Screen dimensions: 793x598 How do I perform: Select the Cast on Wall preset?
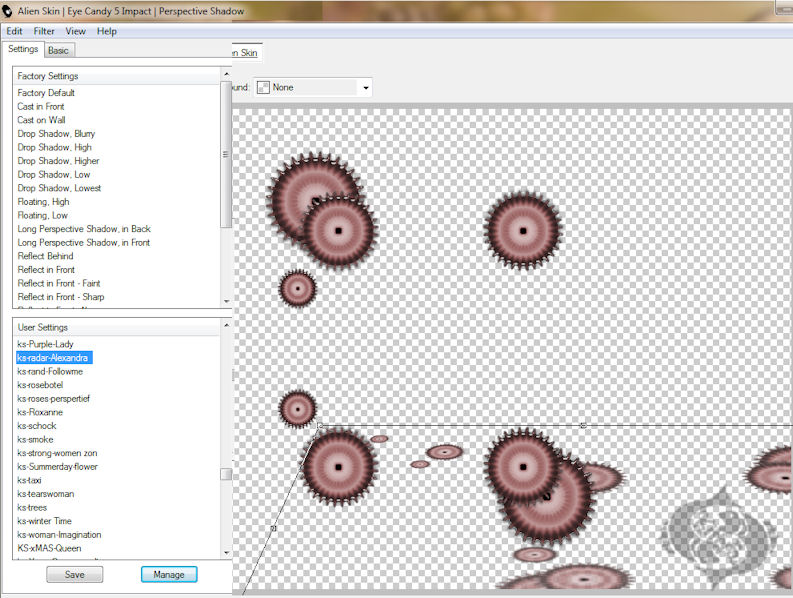(41, 120)
